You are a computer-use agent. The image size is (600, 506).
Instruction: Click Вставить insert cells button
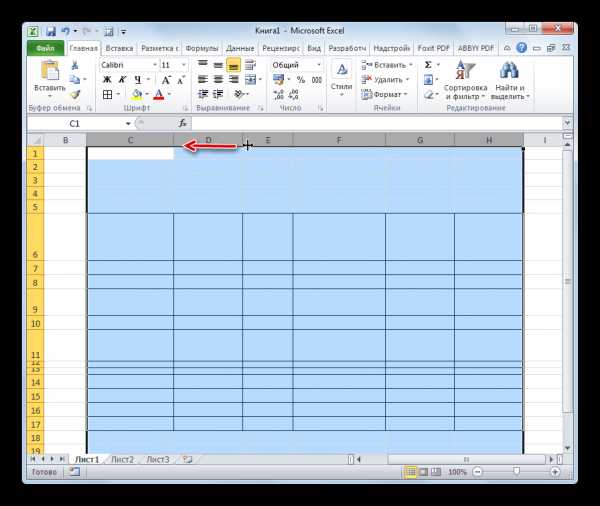pyautogui.click(x=387, y=65)
